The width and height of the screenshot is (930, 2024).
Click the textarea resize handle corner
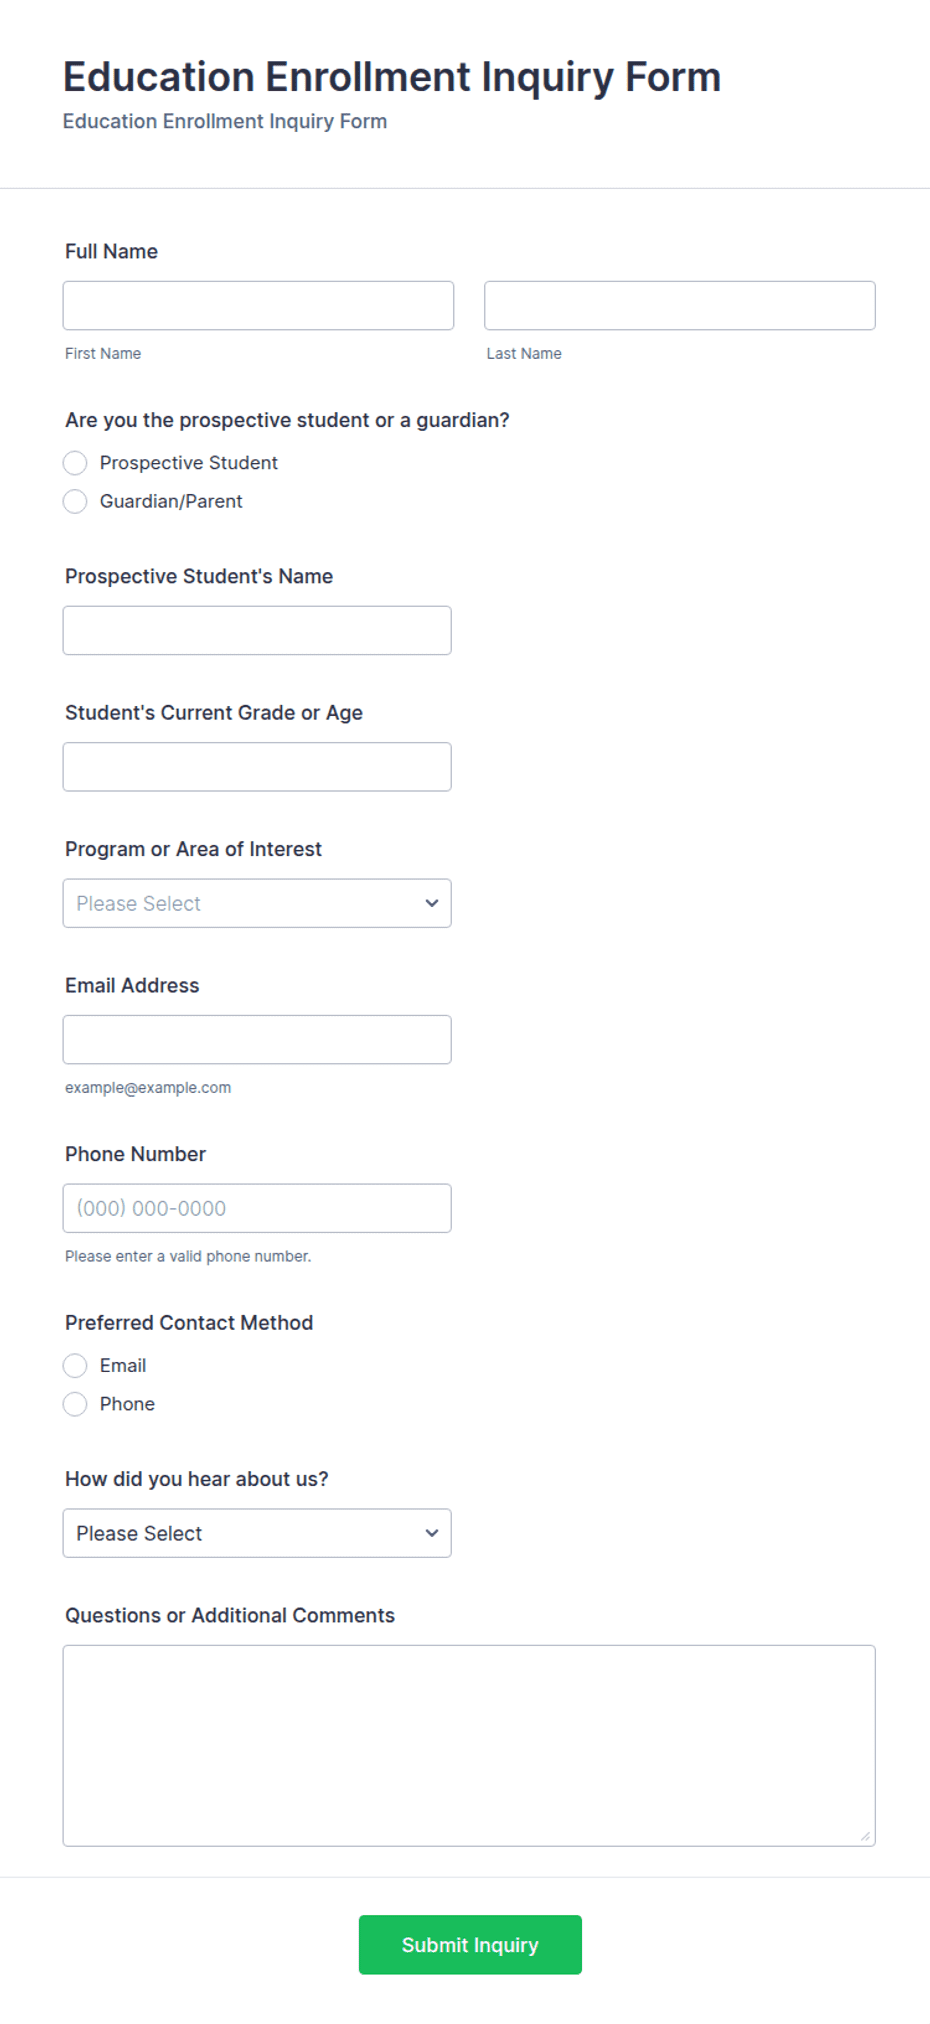pos(865,1836)
